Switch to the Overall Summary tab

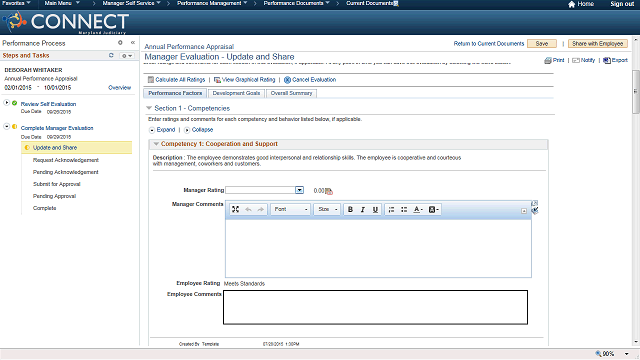(291, 93)
